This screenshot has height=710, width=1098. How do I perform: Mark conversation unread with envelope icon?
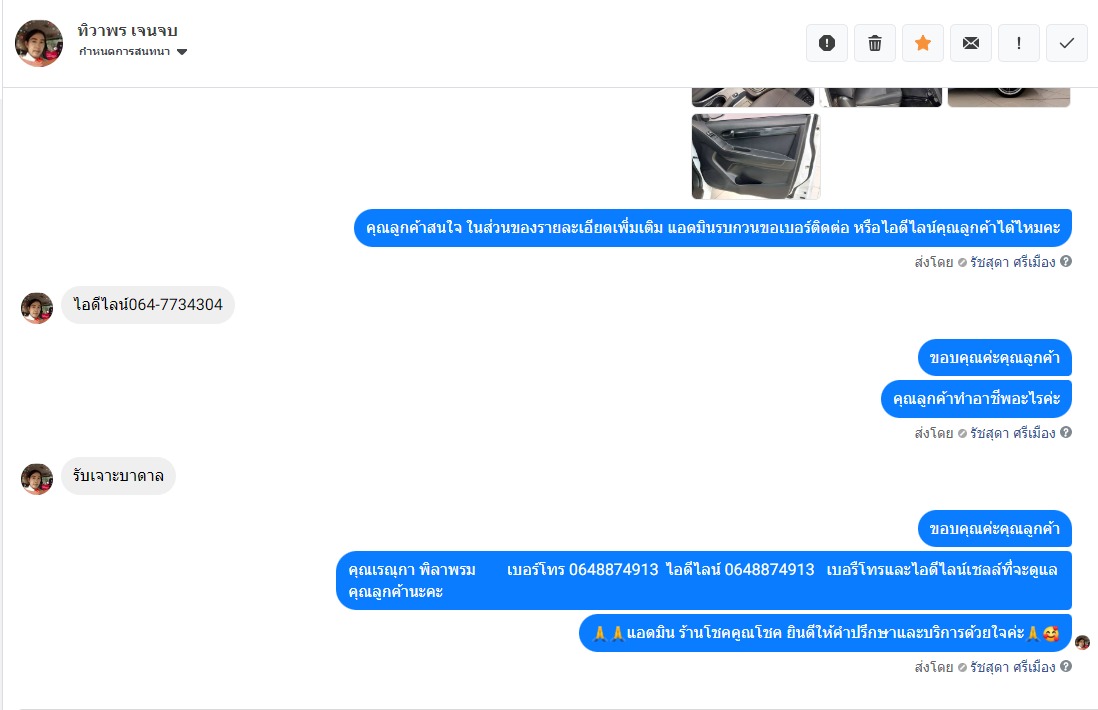(971, 43)
